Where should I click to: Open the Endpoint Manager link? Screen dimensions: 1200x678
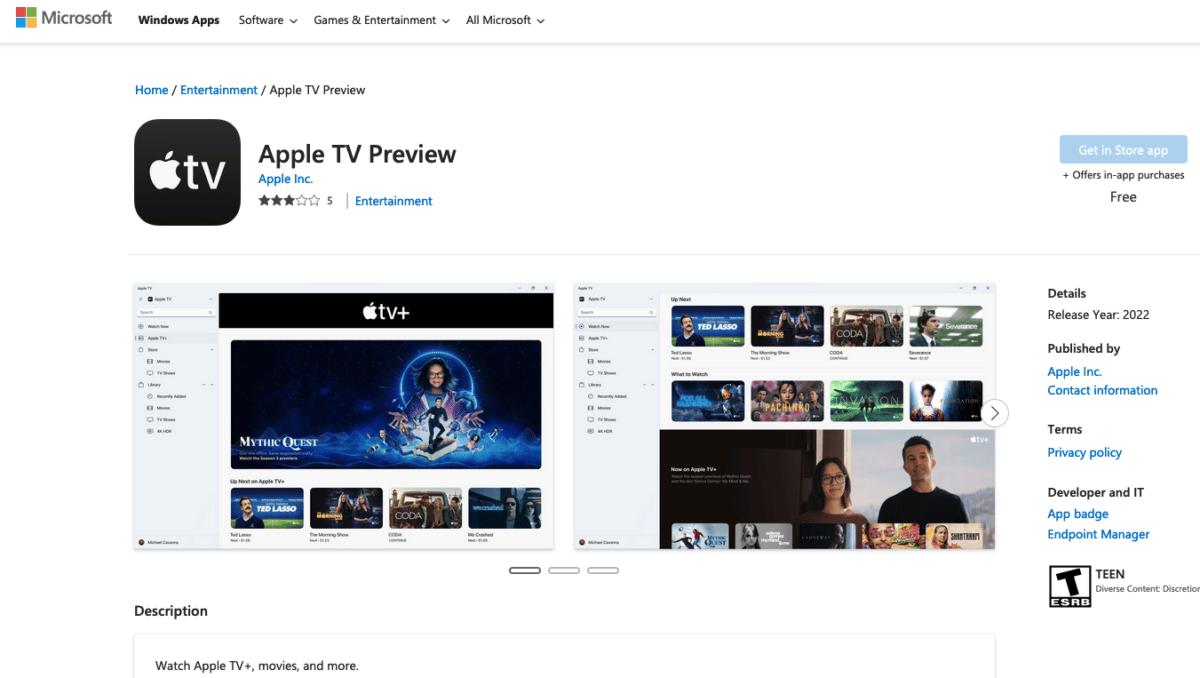pos(1098,534)
